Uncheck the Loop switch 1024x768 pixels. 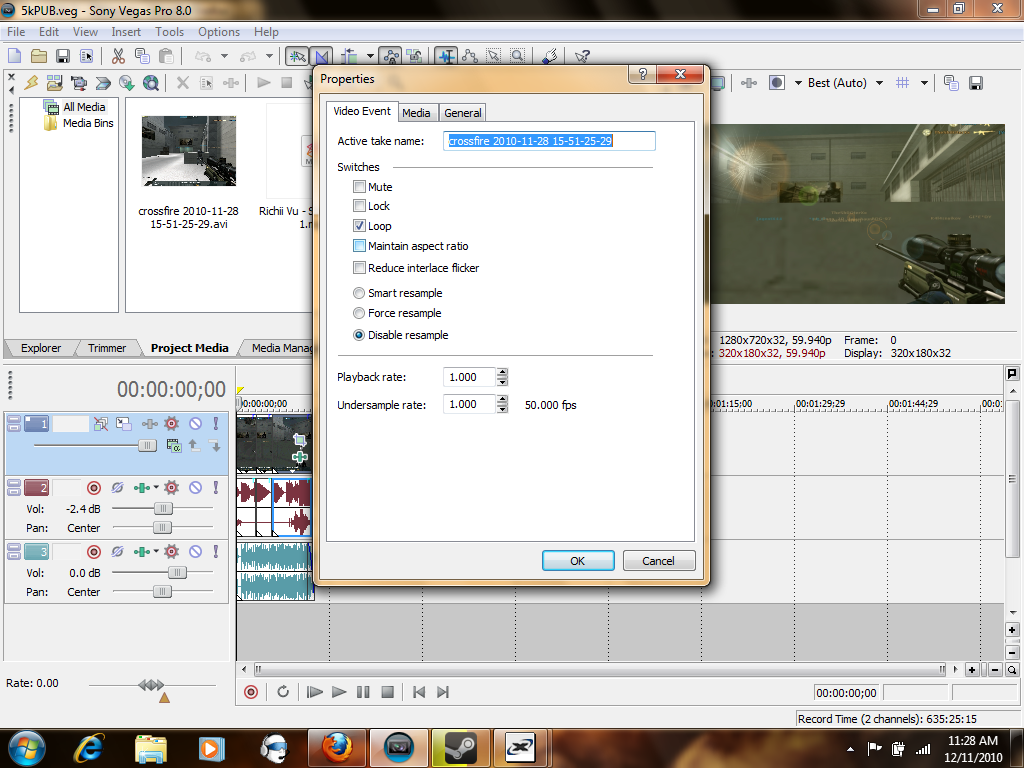[359, 226]
